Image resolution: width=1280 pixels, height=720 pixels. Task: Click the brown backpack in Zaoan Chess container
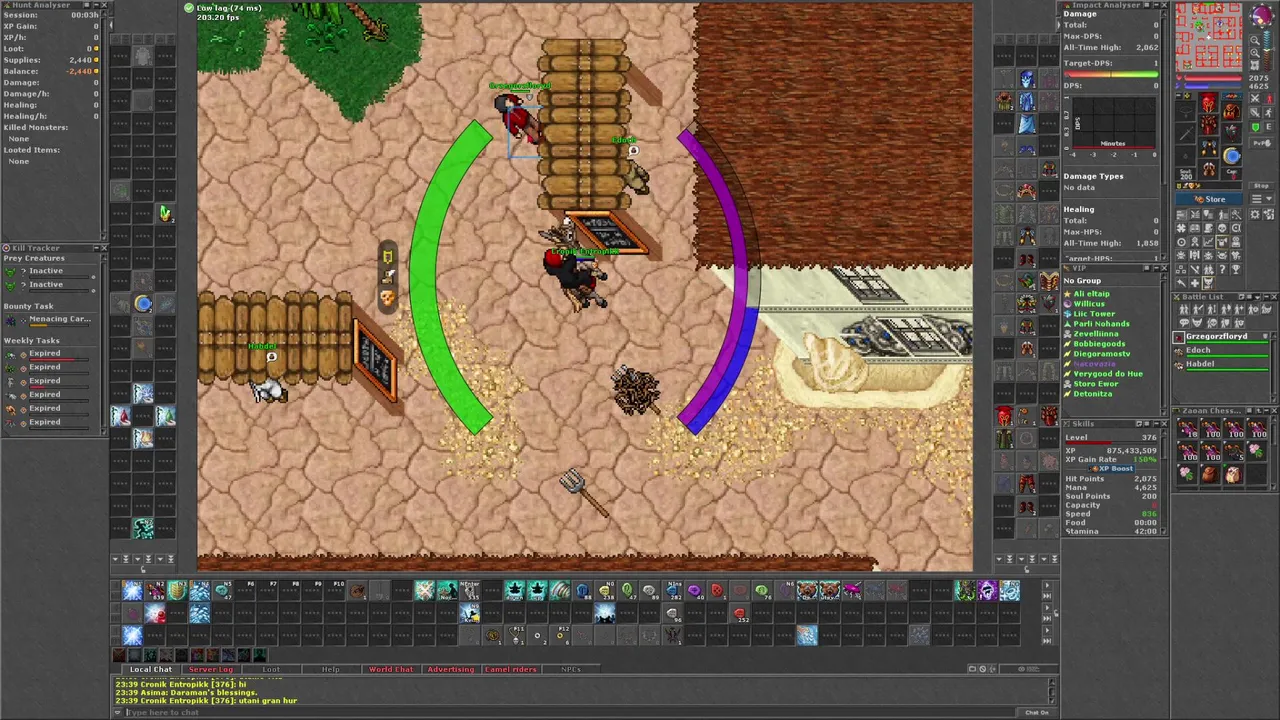pyautogui.click(x=1209, y=473)
